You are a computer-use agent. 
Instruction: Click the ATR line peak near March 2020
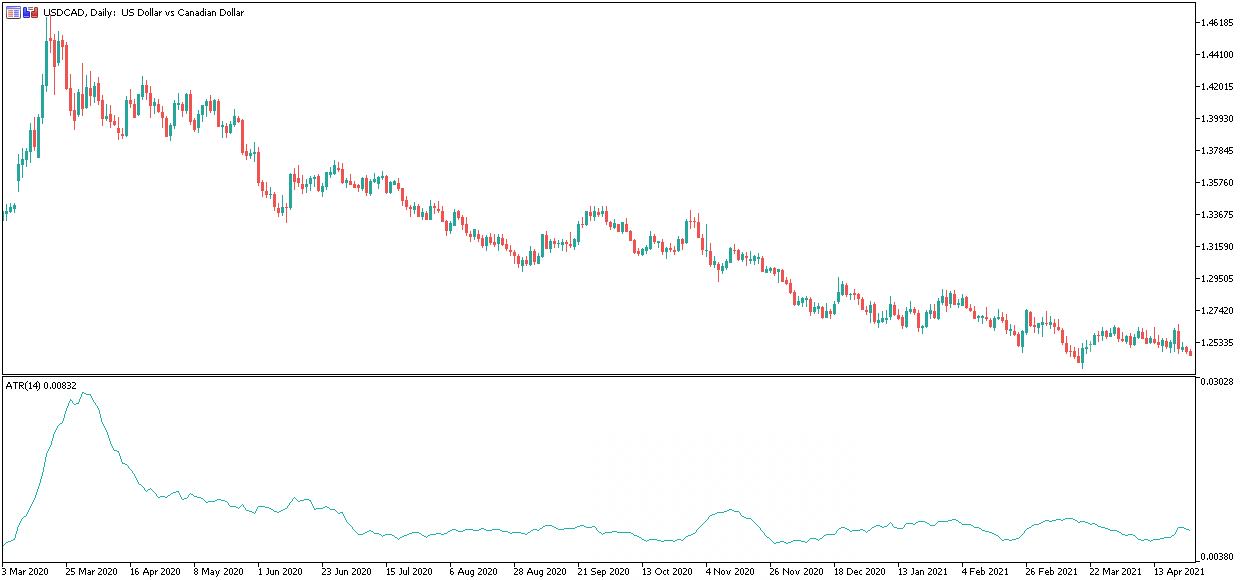84,393
